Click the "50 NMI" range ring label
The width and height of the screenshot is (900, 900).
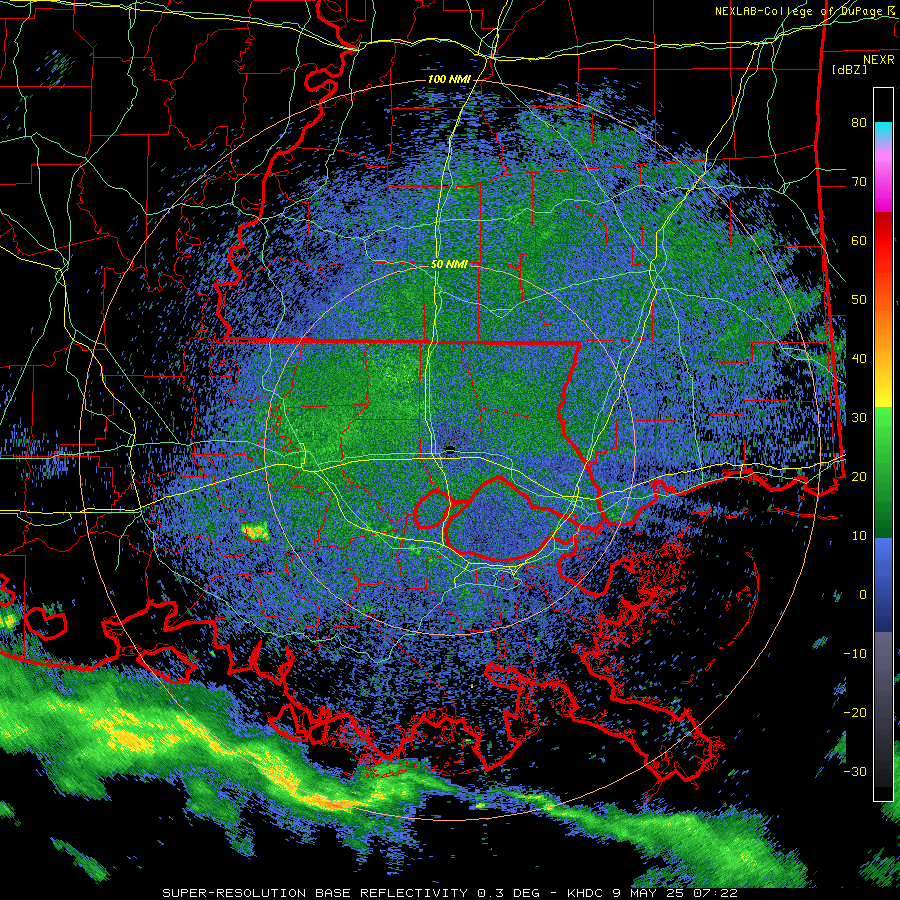(x=449, y=264)
